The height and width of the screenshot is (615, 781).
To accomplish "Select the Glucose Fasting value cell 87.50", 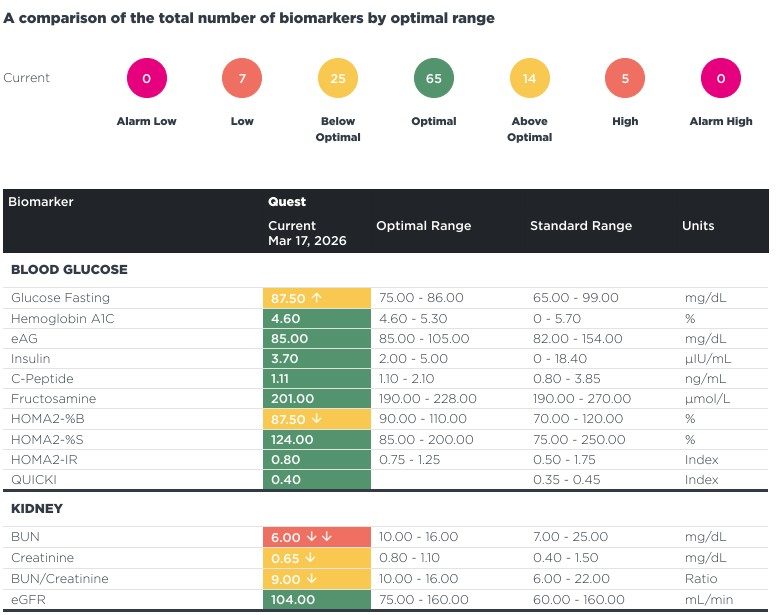I will coord(317,298).
